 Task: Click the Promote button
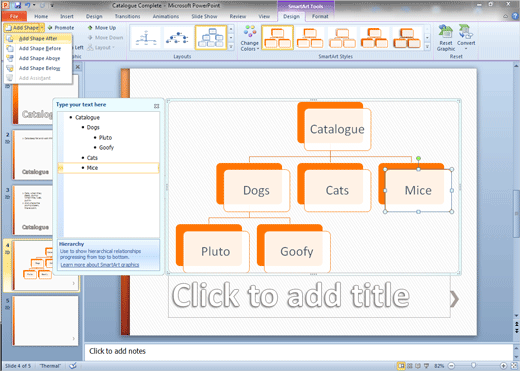[61, 28]
